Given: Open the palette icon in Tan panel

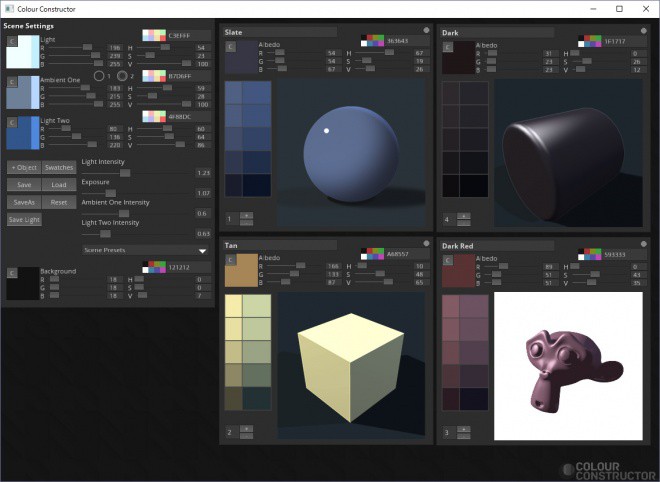Looking at the screenshot, I should 372,254.
